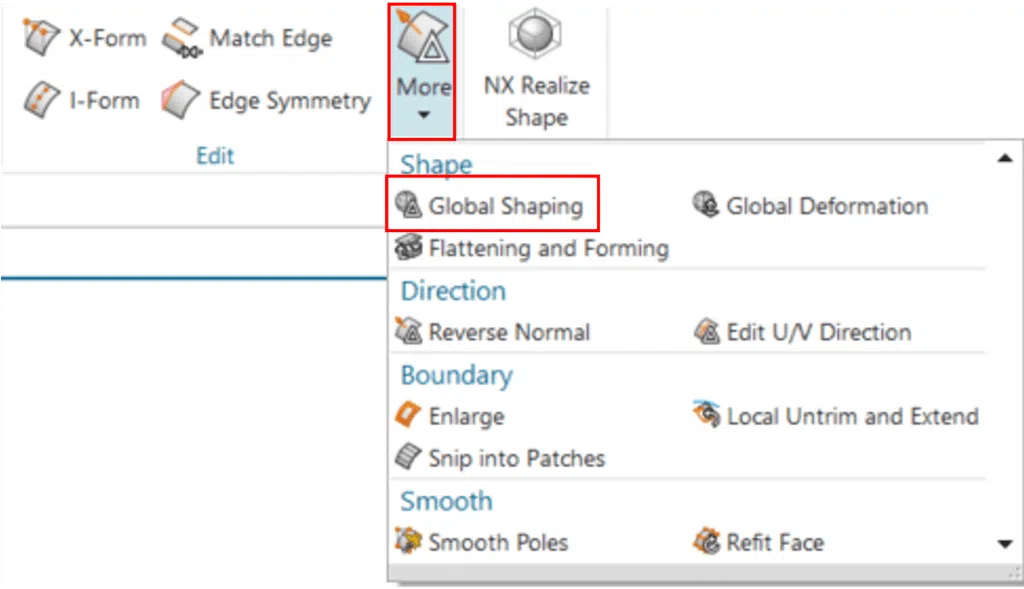The image size is (1024, 589).
Task: Click the Edit group label
Action: [215, 156]
